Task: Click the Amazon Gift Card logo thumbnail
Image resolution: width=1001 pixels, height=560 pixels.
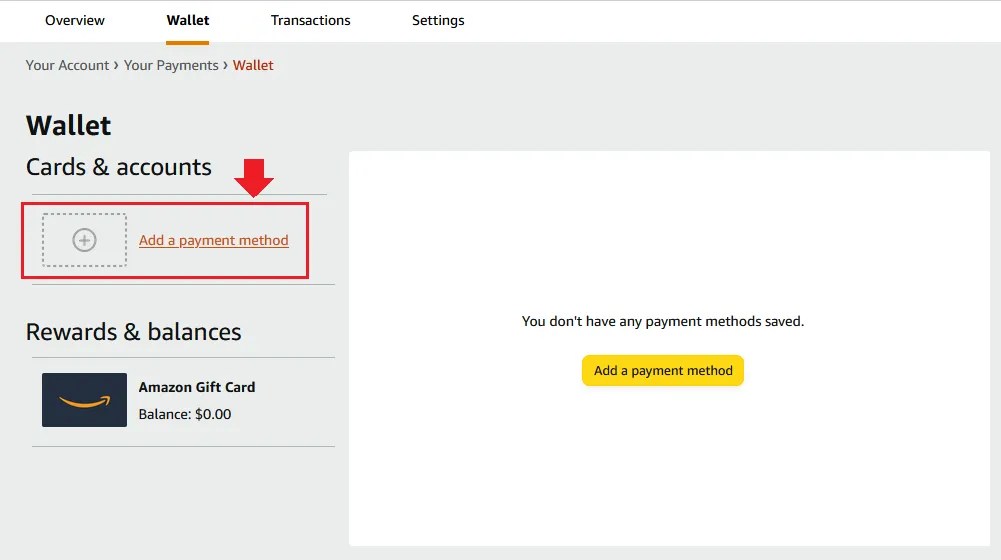Action: pyautogui.click(x=84, y=400)
